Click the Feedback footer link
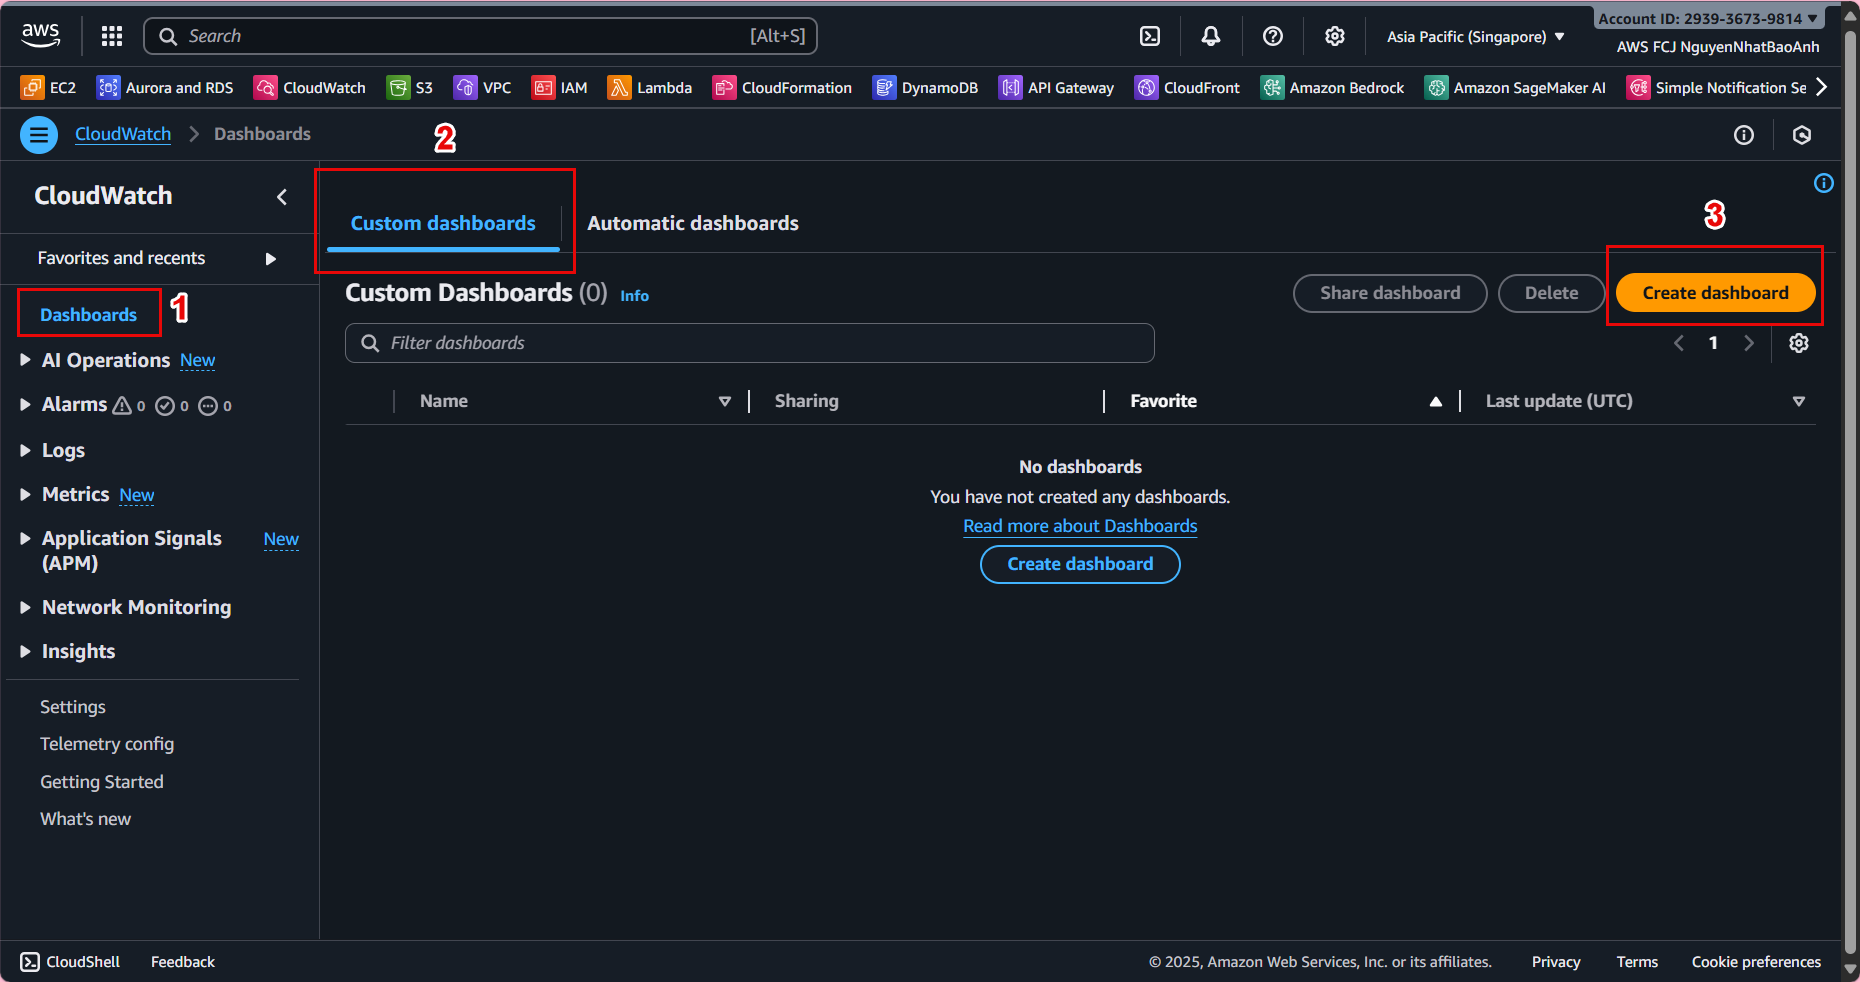This screenshot has width=1860, height=982. [183, 962]
